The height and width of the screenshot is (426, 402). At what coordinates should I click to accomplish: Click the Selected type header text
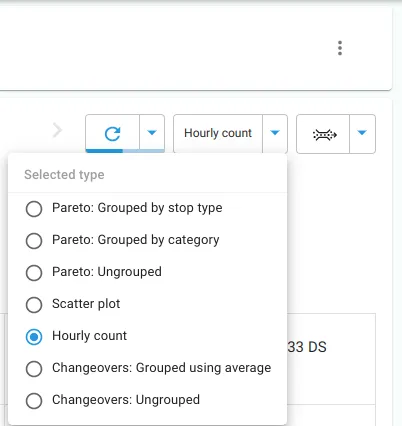[64, 175]
